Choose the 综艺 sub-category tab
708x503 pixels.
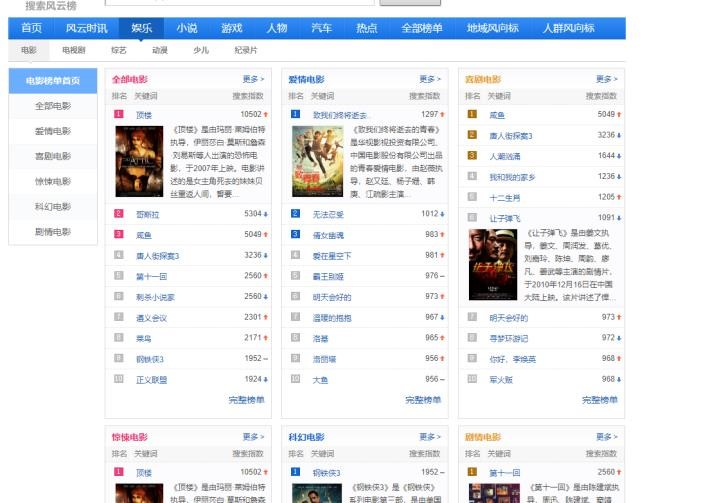[119, 50]
